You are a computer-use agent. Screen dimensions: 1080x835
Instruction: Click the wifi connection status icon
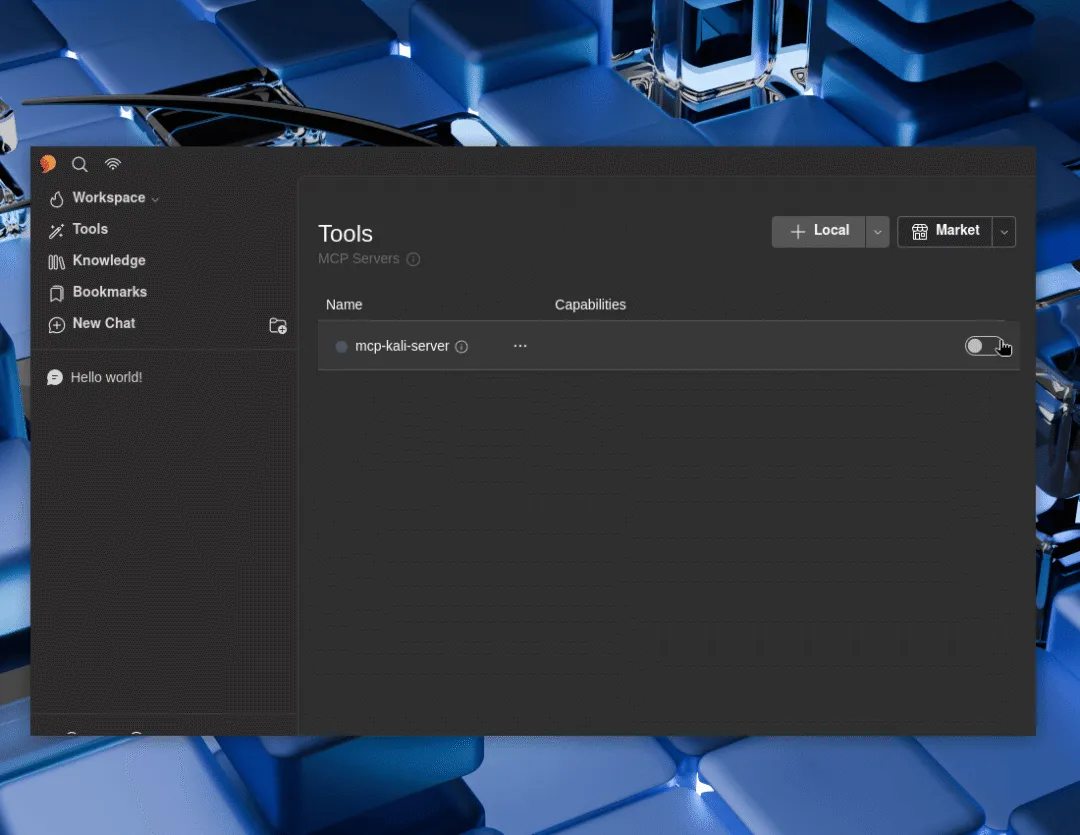113,164
